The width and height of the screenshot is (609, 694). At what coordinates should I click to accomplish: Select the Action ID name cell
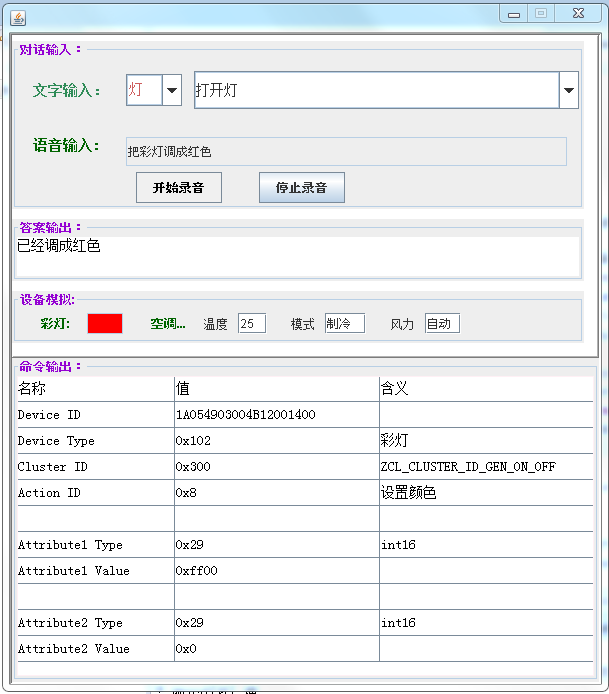pyautogui.click(x=96, y=493)
